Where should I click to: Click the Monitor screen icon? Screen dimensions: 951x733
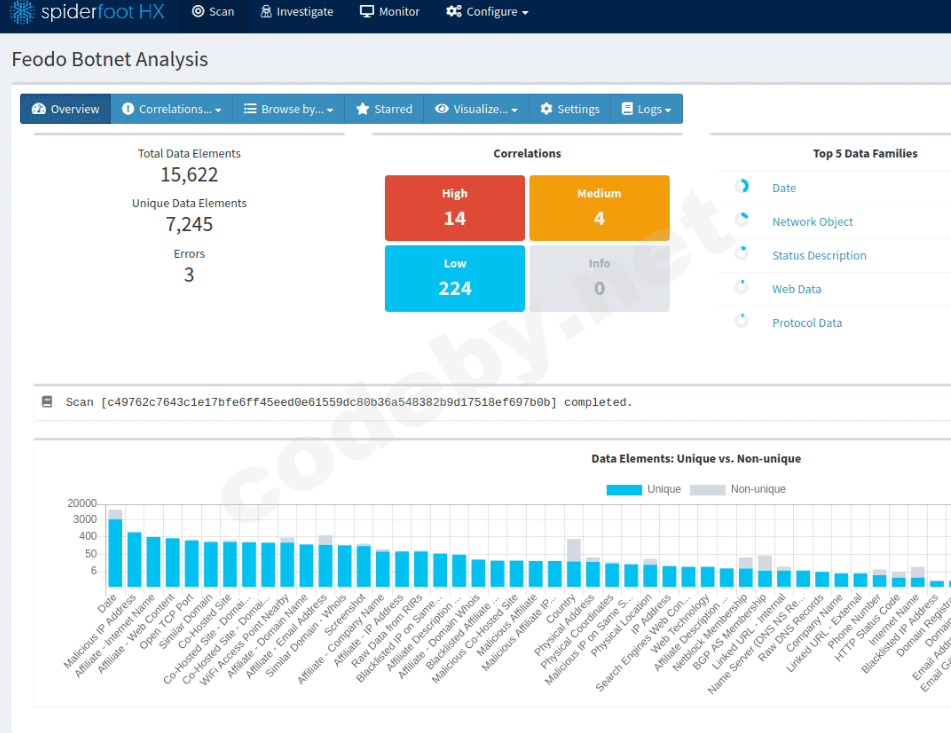point(367,12)
